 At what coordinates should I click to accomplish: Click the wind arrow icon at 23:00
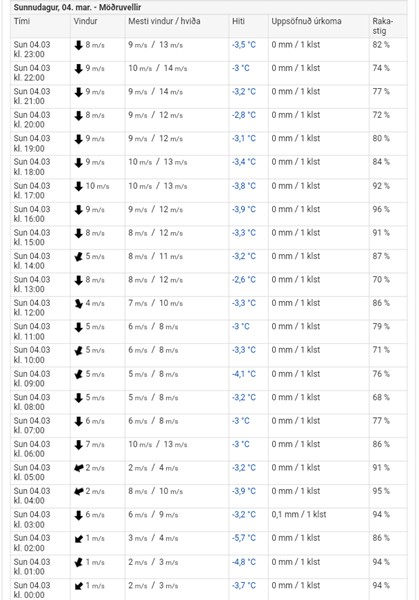78,45
